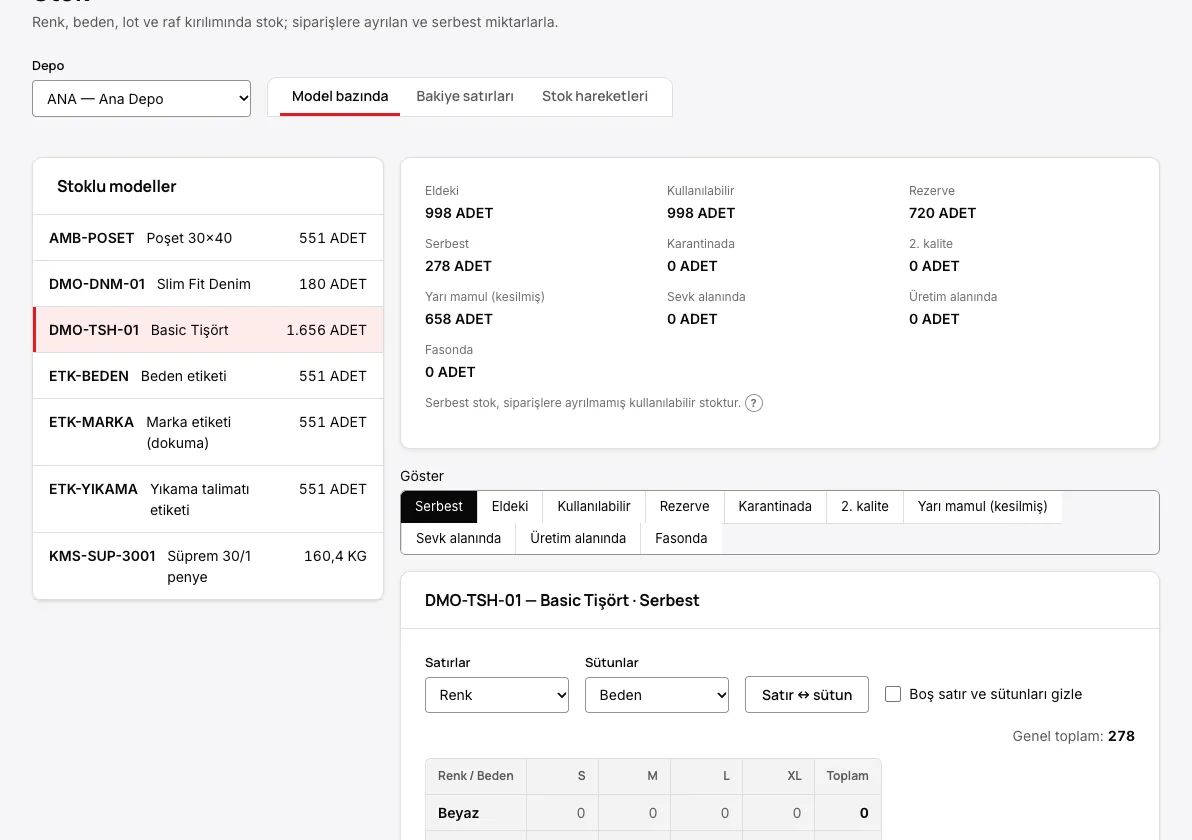Click the Toplam column header
The image size is (1192, 840).
coord(847,776)
